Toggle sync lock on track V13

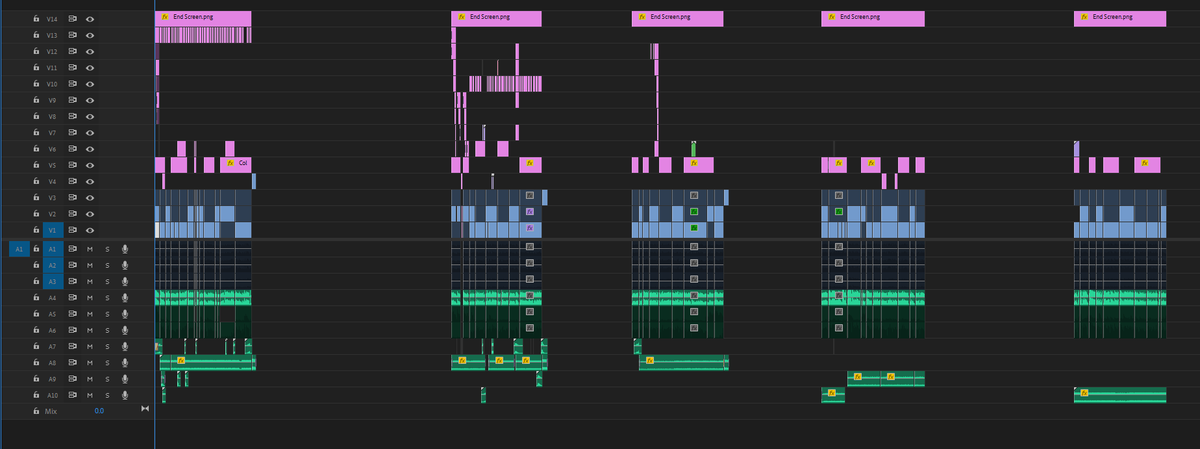pyautogui.click(x=73, y=35)
